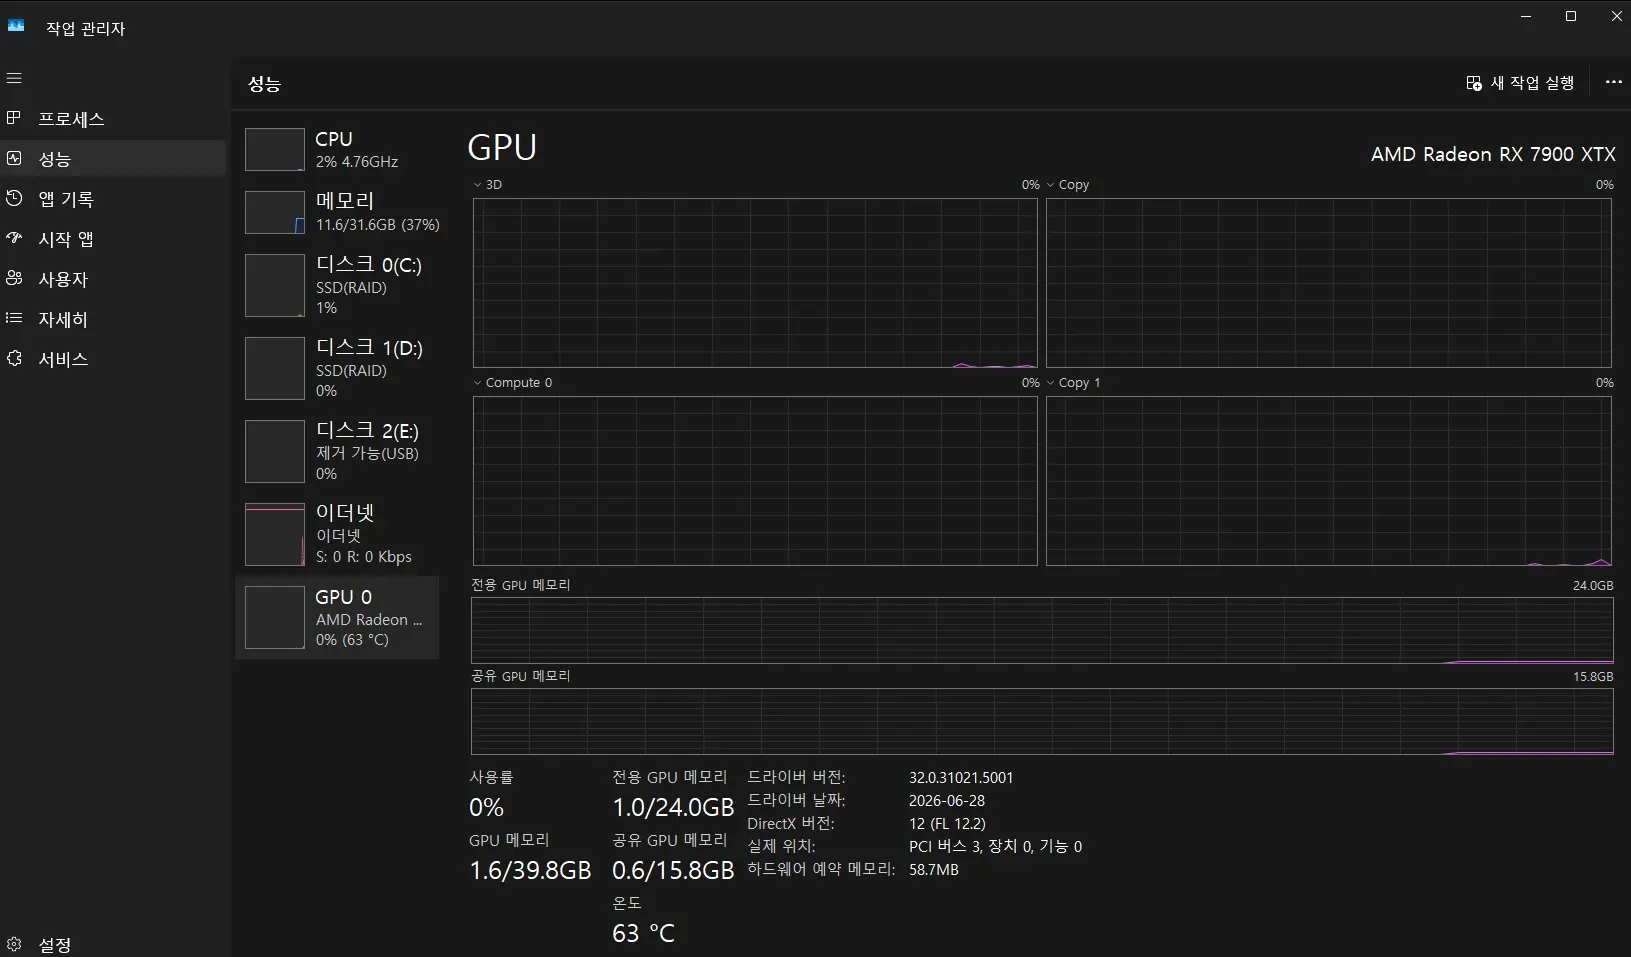Viewport: 1631px width, 957px height.
Task: Click the AMD Radeon RX 7900 XTX title
Action: pos(1493,154)
